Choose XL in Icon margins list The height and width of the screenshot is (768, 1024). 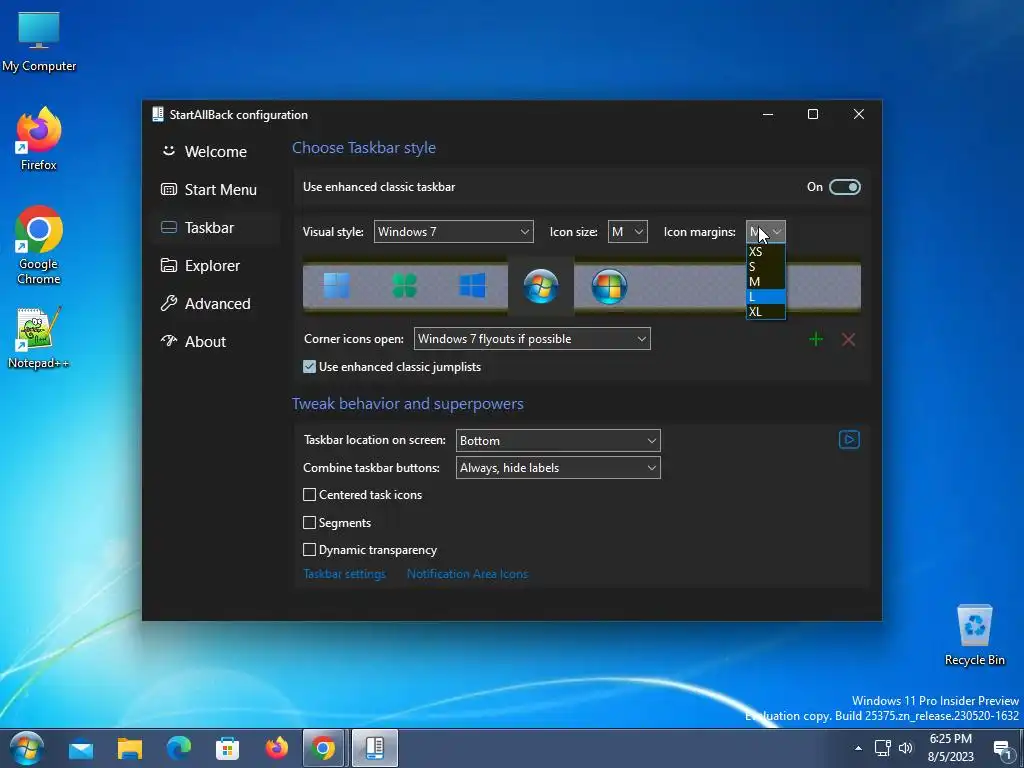[765, 312]
